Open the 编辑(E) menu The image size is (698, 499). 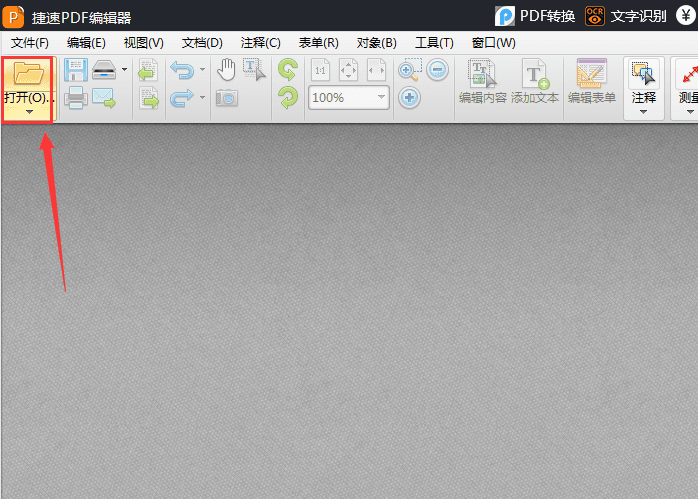point(86,43)
